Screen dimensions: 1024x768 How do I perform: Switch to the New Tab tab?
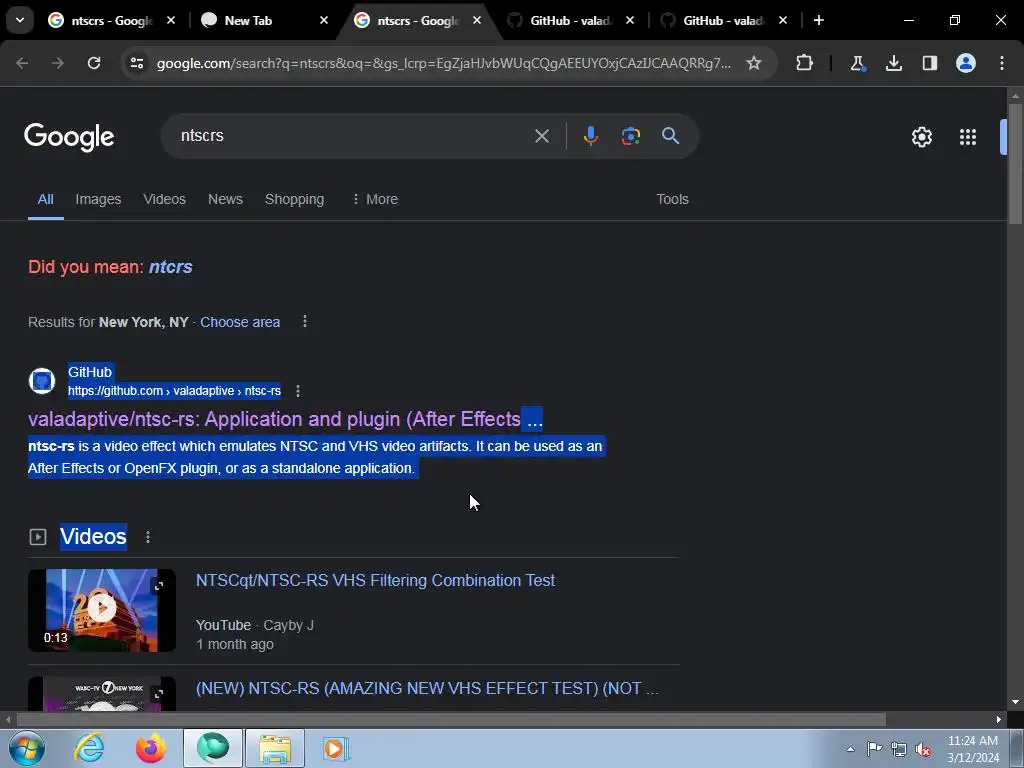point(248,20)
